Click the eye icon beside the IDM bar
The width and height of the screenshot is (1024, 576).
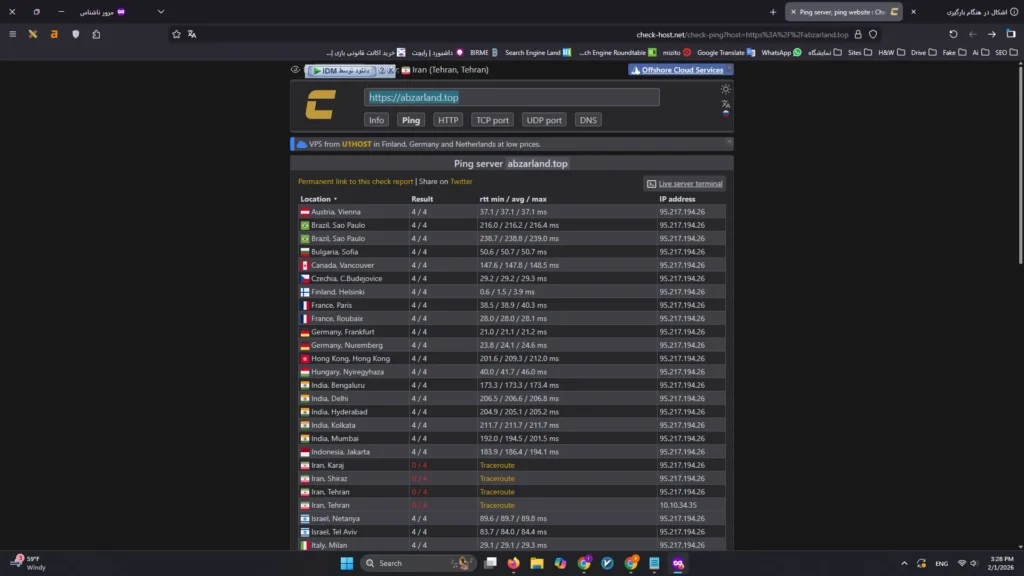click(295, 70)
